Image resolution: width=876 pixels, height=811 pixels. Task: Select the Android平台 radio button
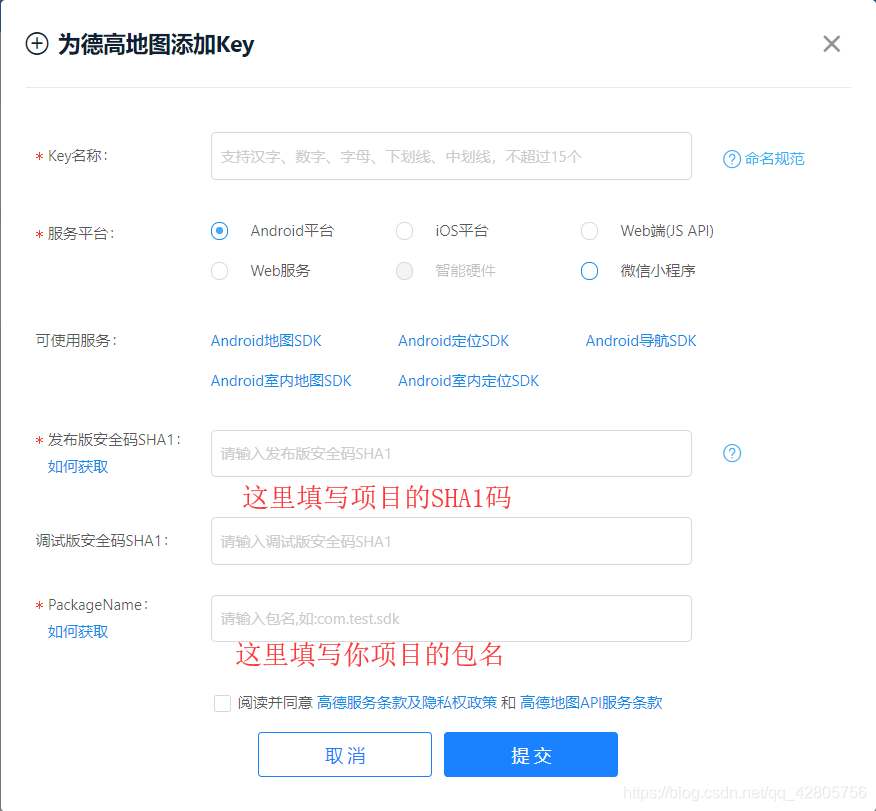click(220, 231)
